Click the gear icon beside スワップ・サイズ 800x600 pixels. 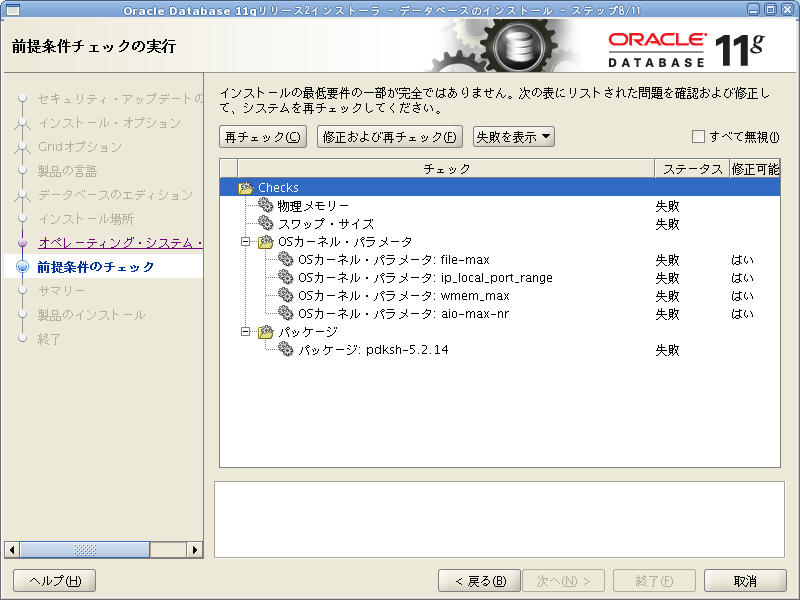(265, 223)
